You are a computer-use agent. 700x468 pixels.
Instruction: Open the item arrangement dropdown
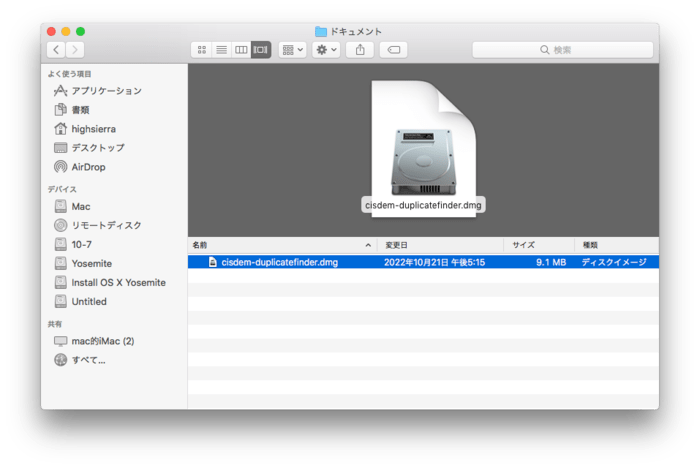coord(292,50)
